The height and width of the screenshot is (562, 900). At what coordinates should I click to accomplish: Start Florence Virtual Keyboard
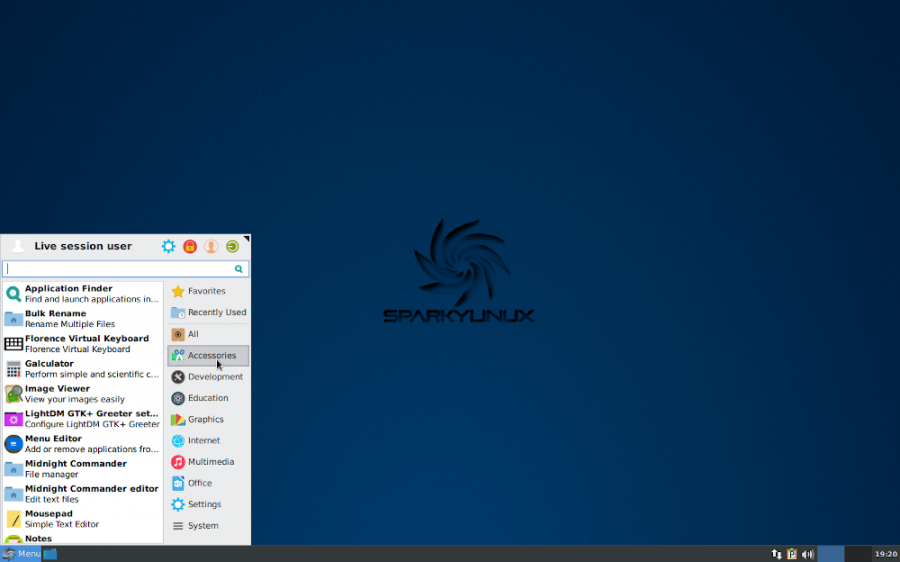pos(83,344)
